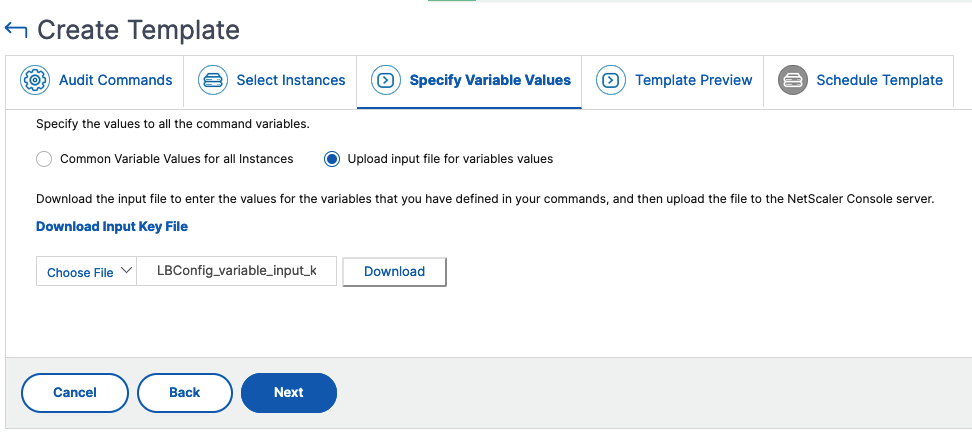Go back using the Create Template arrow
Image resolution: width=972 pixels, height=439 pixels.
15,29
